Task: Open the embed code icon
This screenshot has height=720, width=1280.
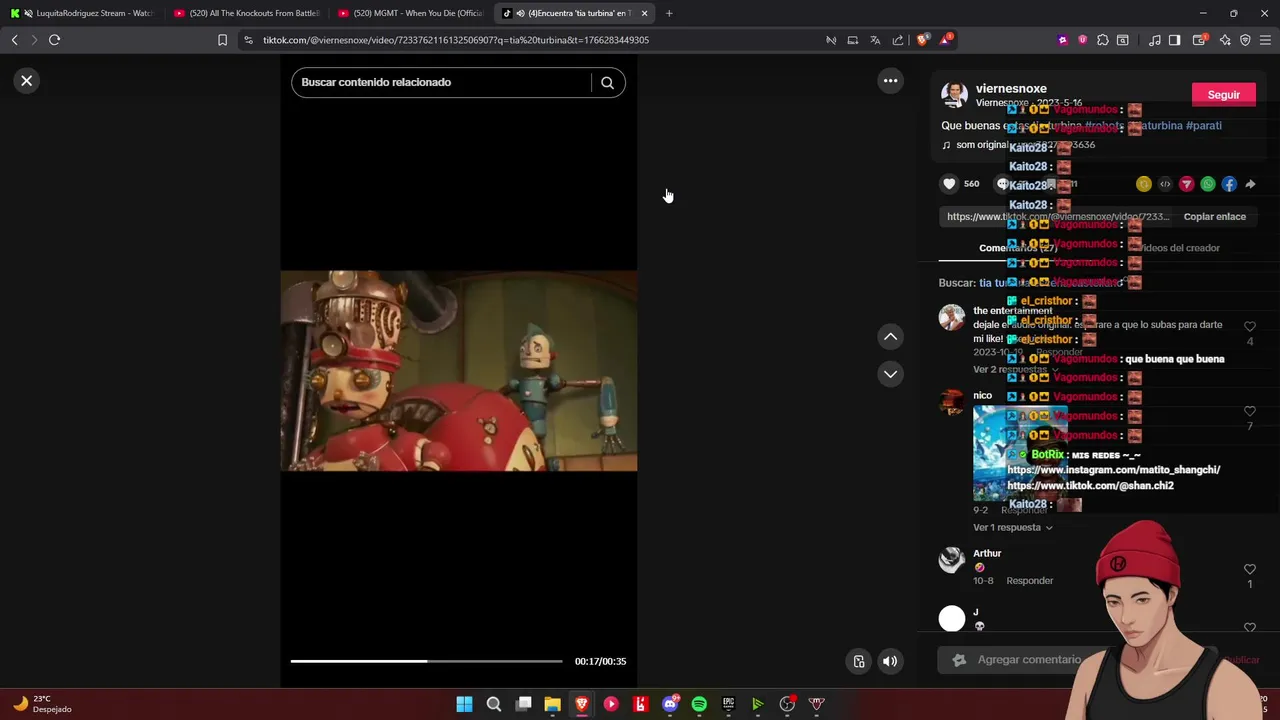Action: click(x=1165, y=184)
